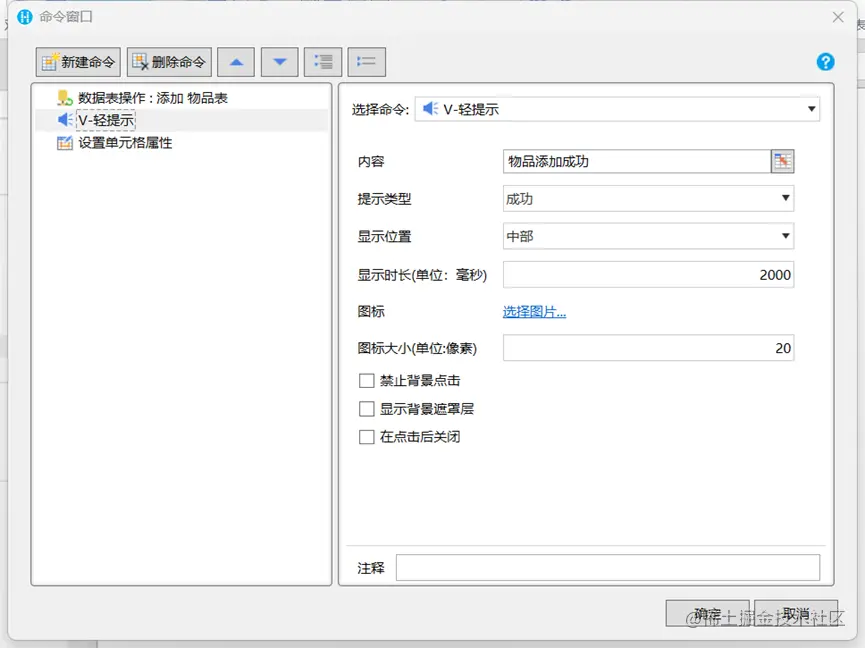Enable the 禁止背景点击 checkbox
This screenshot has width=865, height=648.
tap(366, 380)
